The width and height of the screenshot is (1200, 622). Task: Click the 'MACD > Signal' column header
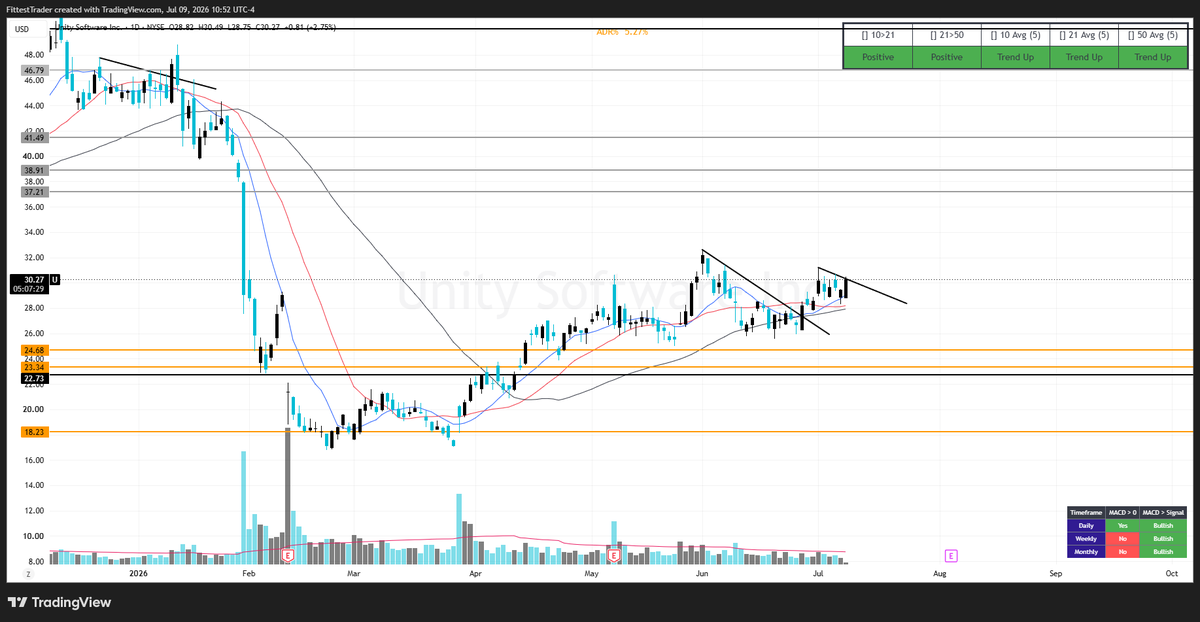(x=1163, y=512)
